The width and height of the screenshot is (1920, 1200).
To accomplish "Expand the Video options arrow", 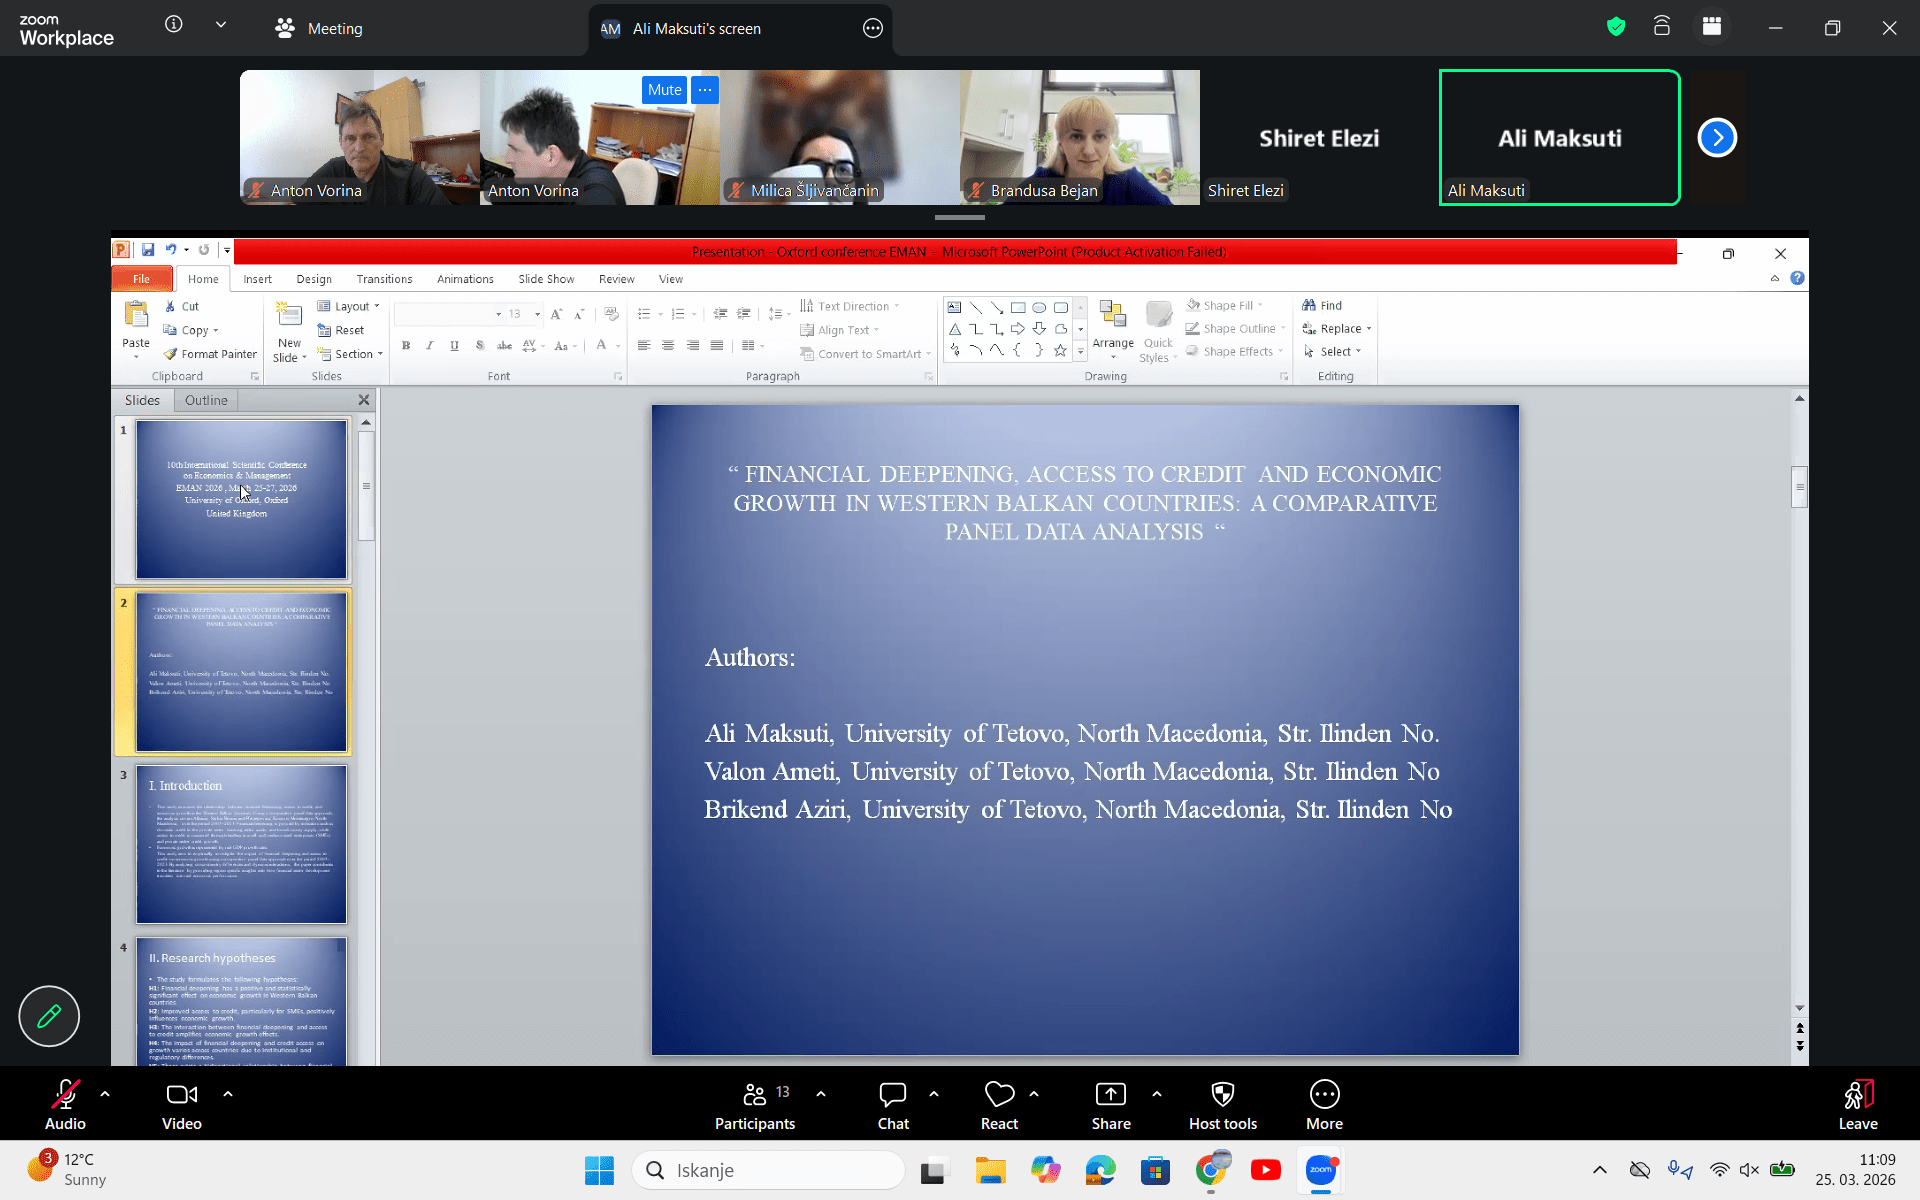I will [x=228, y=1094].
